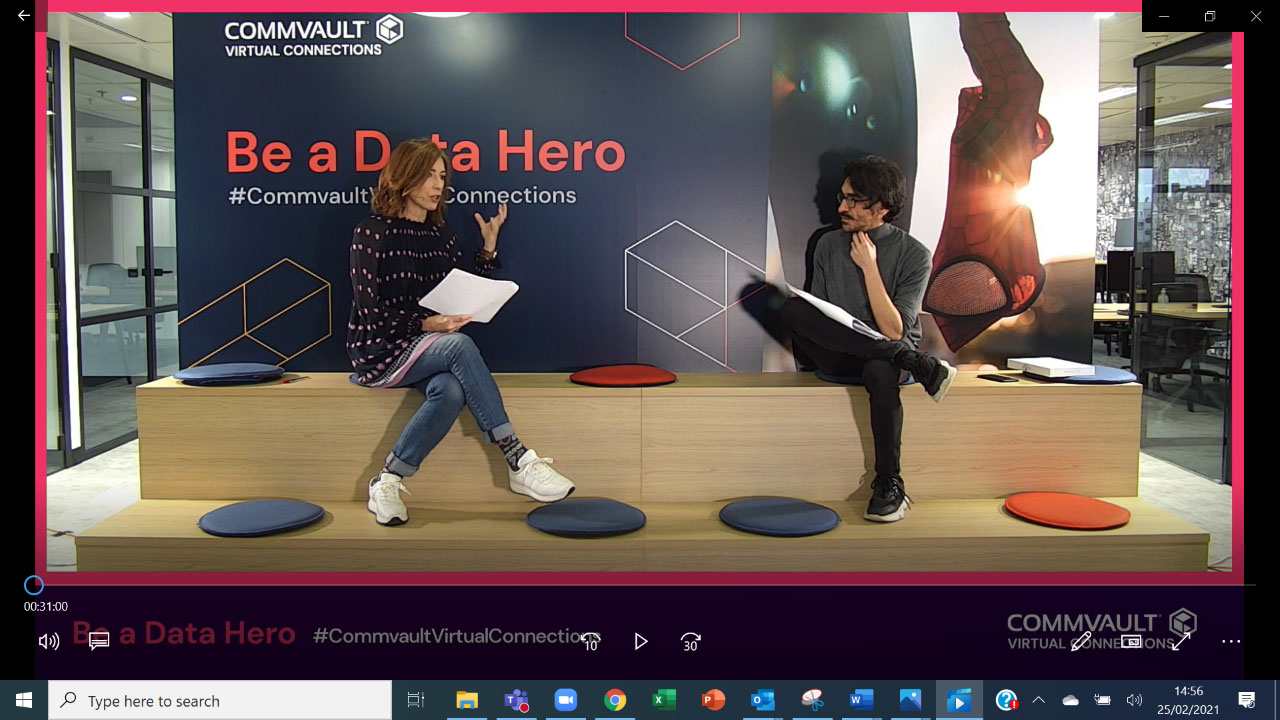Image resolution: width=1280 pixels, height=720 pixels.
Task: Click the back arrow
Action: [24, 16]
